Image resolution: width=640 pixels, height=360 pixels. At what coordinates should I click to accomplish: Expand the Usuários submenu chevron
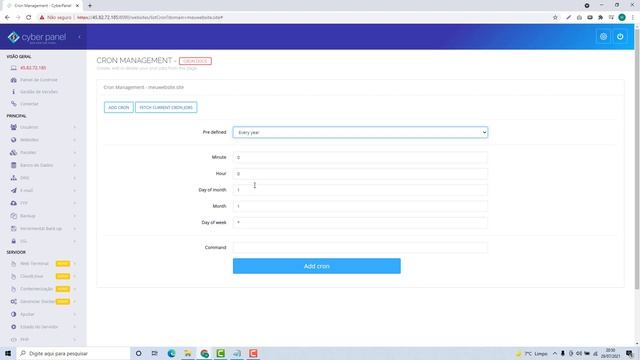click(x=75, y=127)
